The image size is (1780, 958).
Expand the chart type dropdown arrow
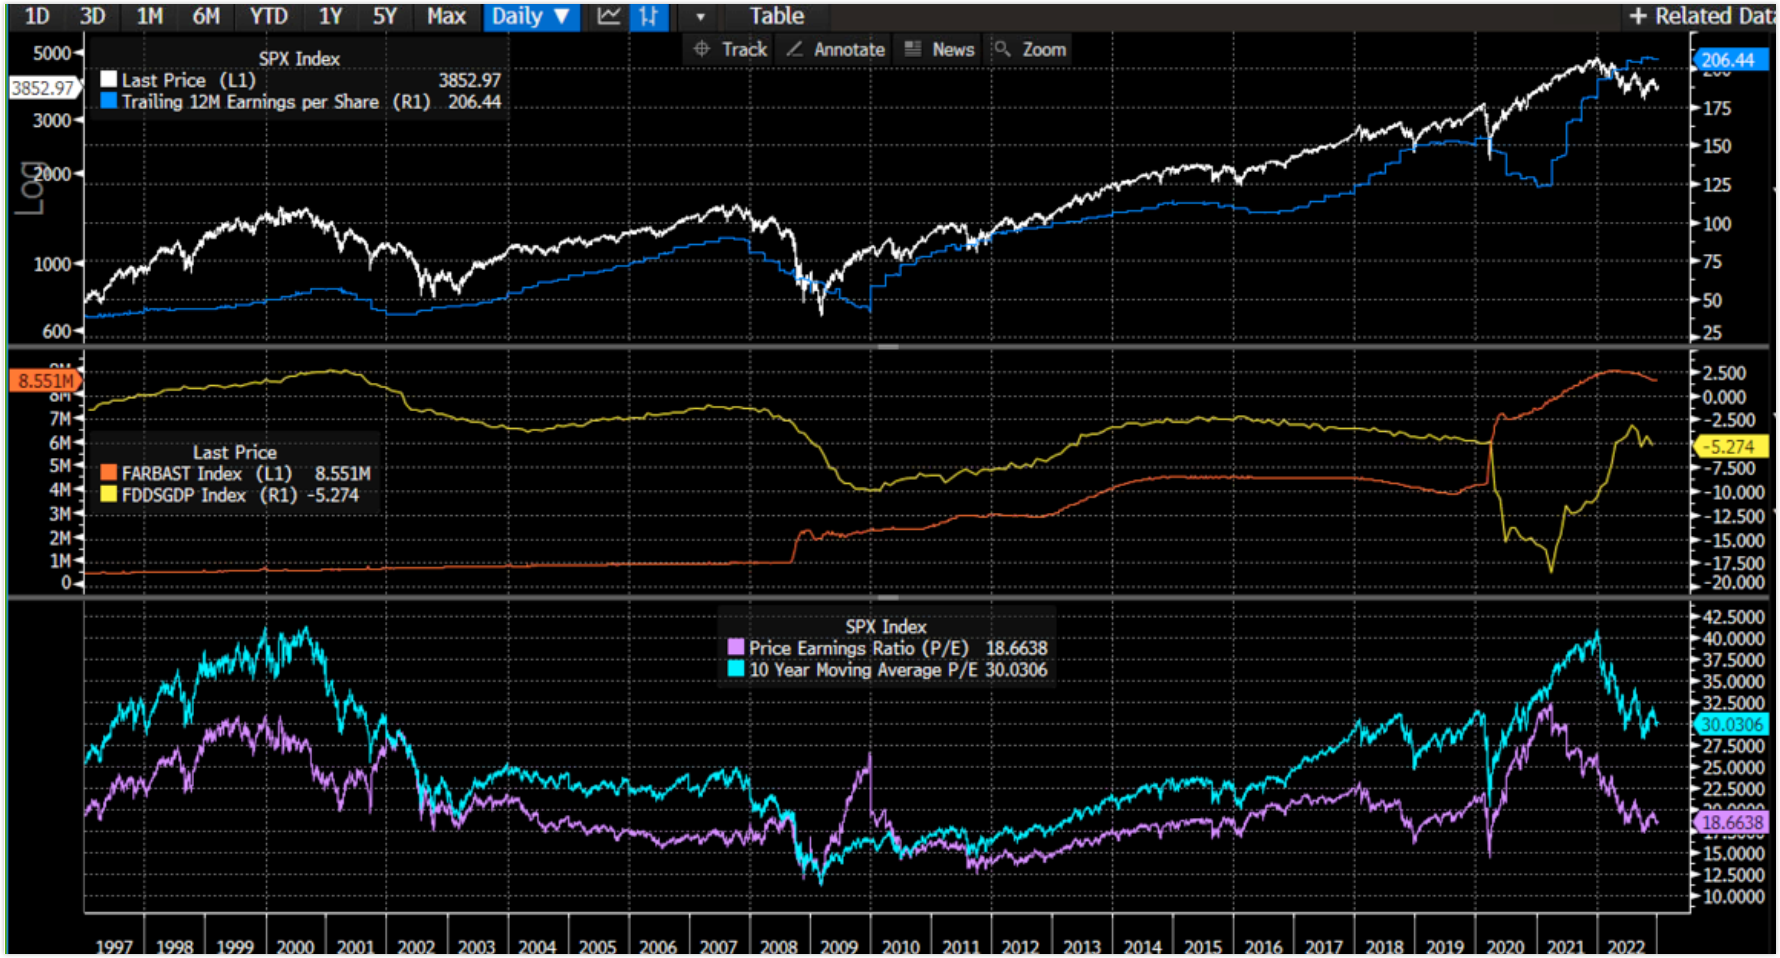(700, 17)
